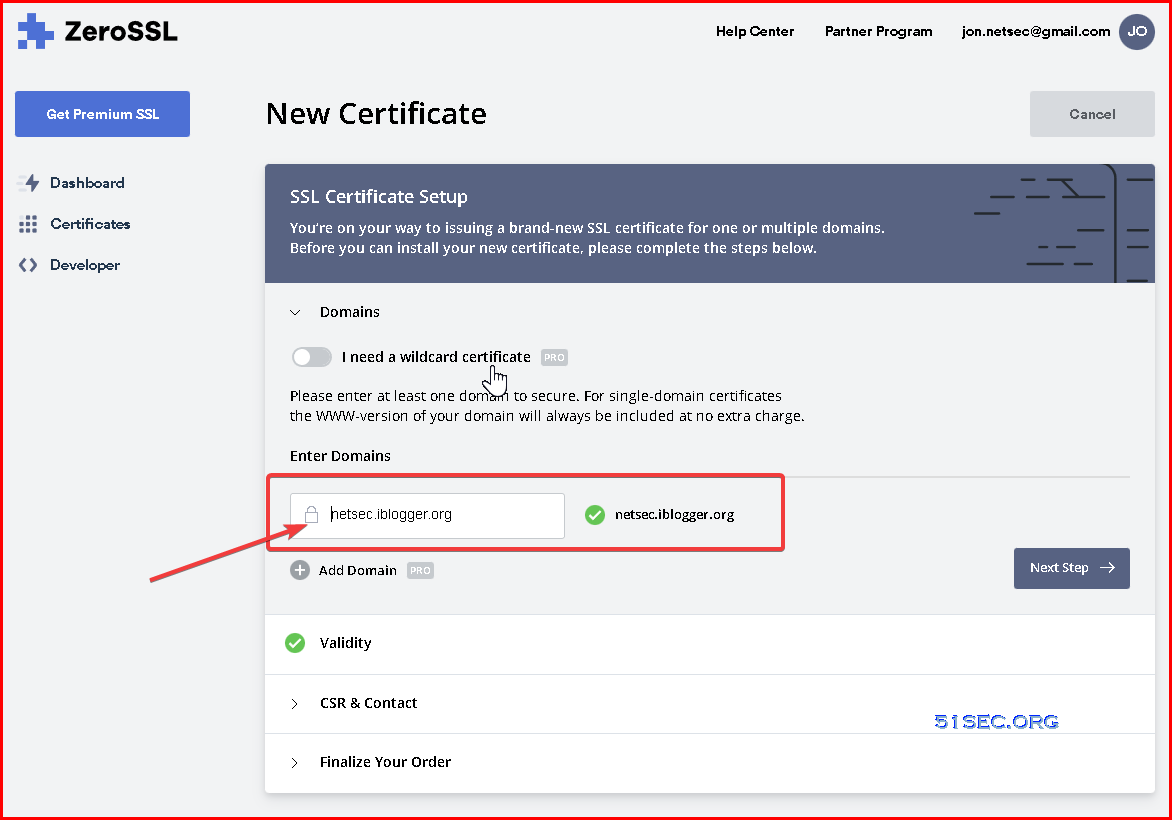Click the CSR & Contact title text

pyautogui.click(x=368, y=703)
